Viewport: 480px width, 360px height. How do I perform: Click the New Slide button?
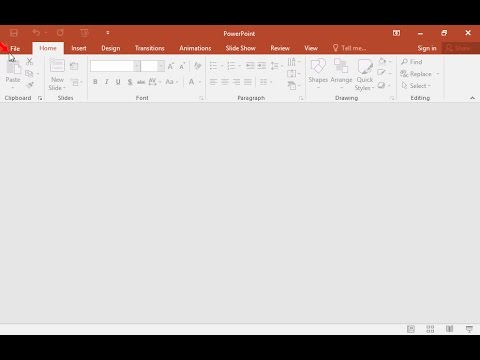[x=57, y=74]
